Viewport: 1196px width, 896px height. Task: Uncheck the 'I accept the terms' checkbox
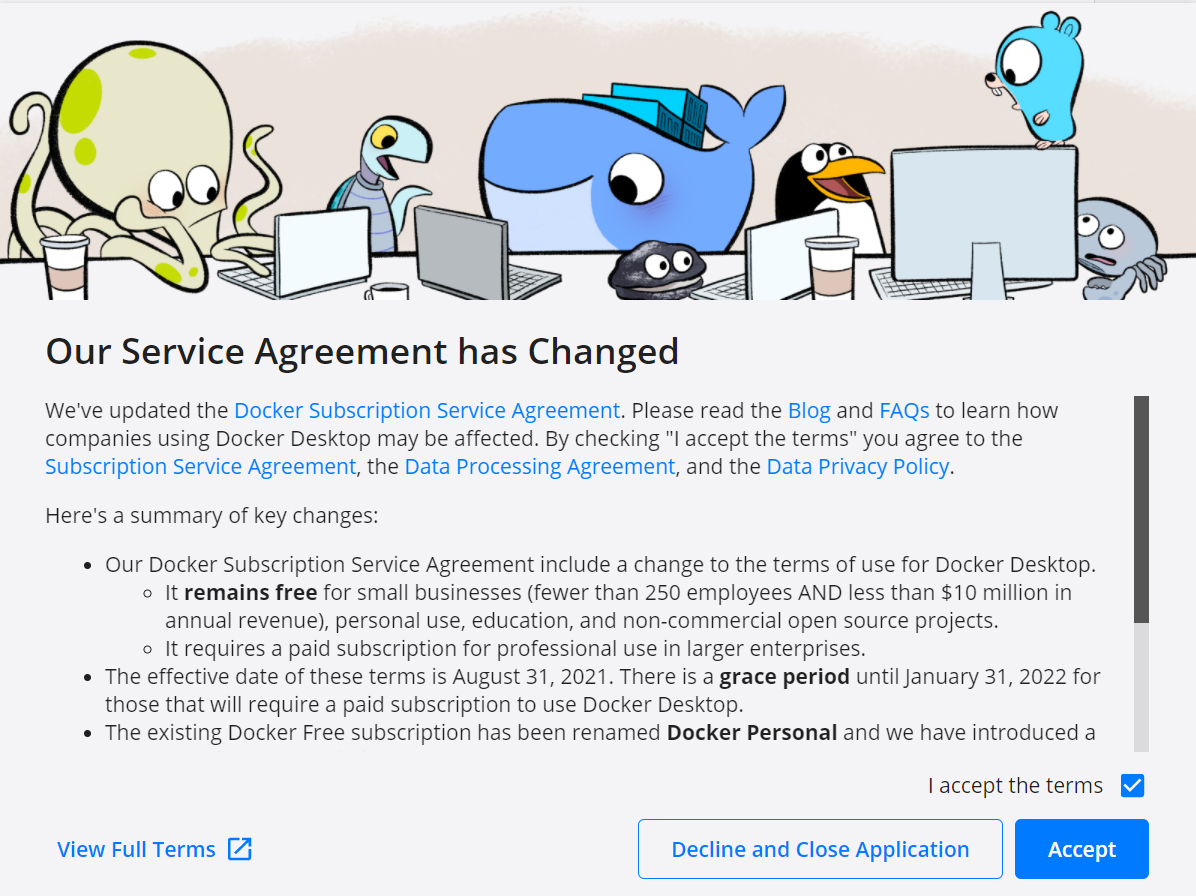[x=1132, y=785]
